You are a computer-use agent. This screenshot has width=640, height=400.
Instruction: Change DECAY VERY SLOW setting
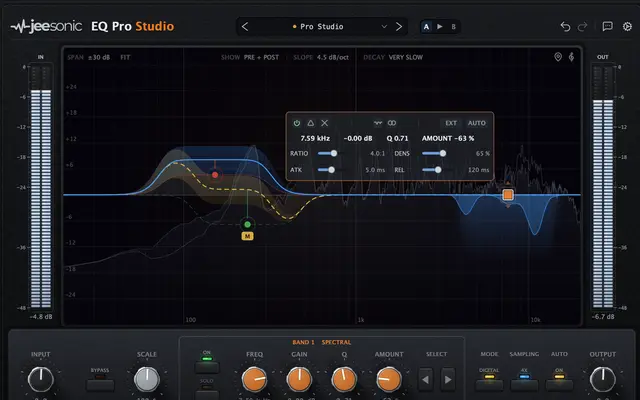click(x=393, y=57)
